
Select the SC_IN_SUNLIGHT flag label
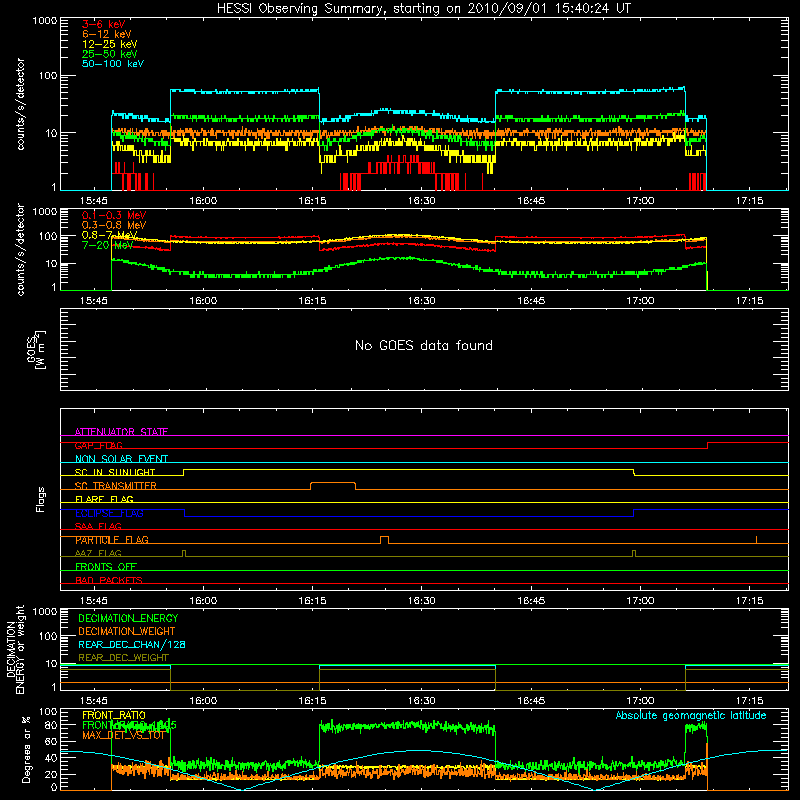tap(115, 472)
